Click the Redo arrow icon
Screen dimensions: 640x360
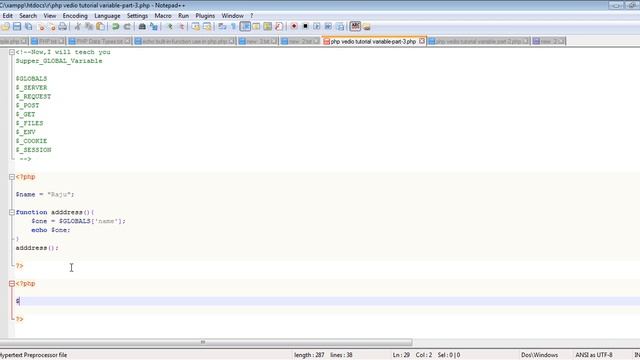[x=127, y=27]
